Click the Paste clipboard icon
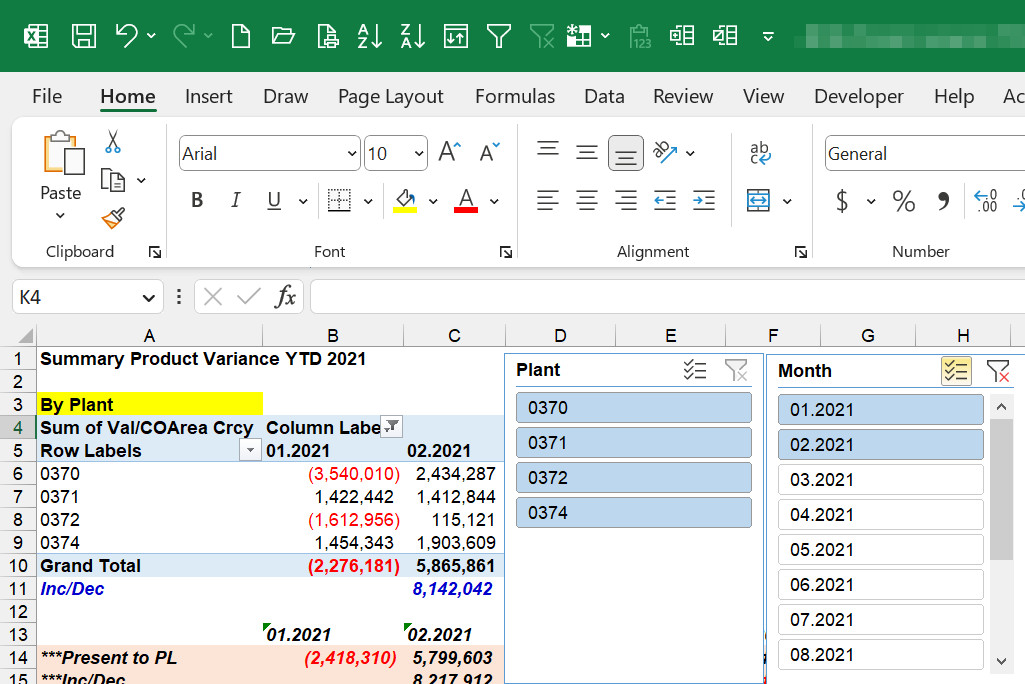The height and width of the screenshot is (684, 1025). 63,153
